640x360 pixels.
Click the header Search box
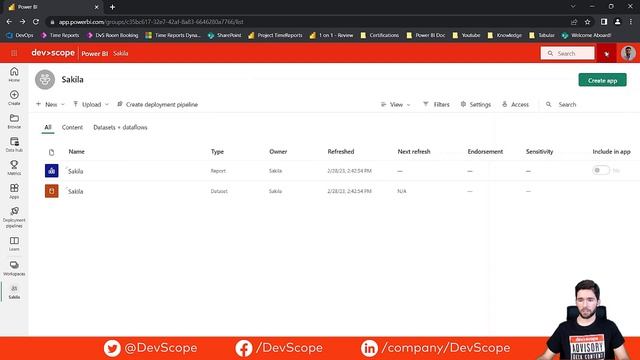pyautogui.click(x=568, y=53)
